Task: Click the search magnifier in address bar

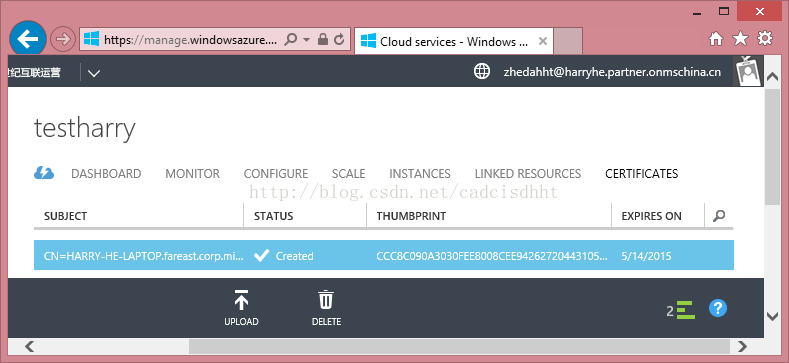Action: [x=290, y=39]
